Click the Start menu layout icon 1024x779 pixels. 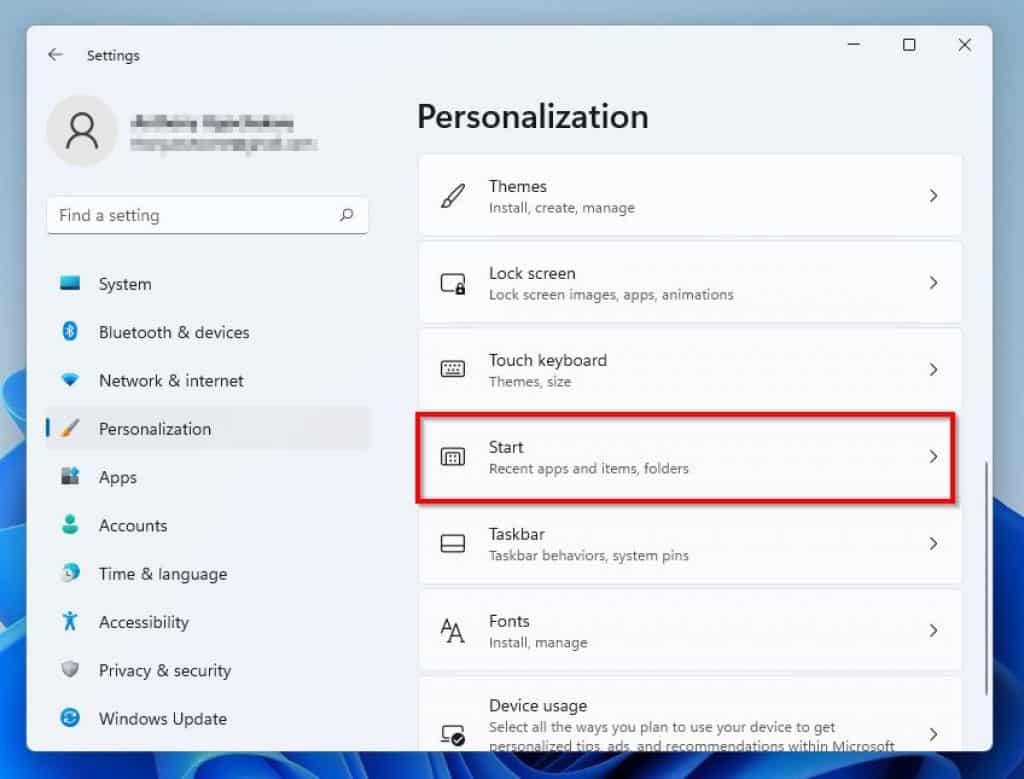point(453,456)
